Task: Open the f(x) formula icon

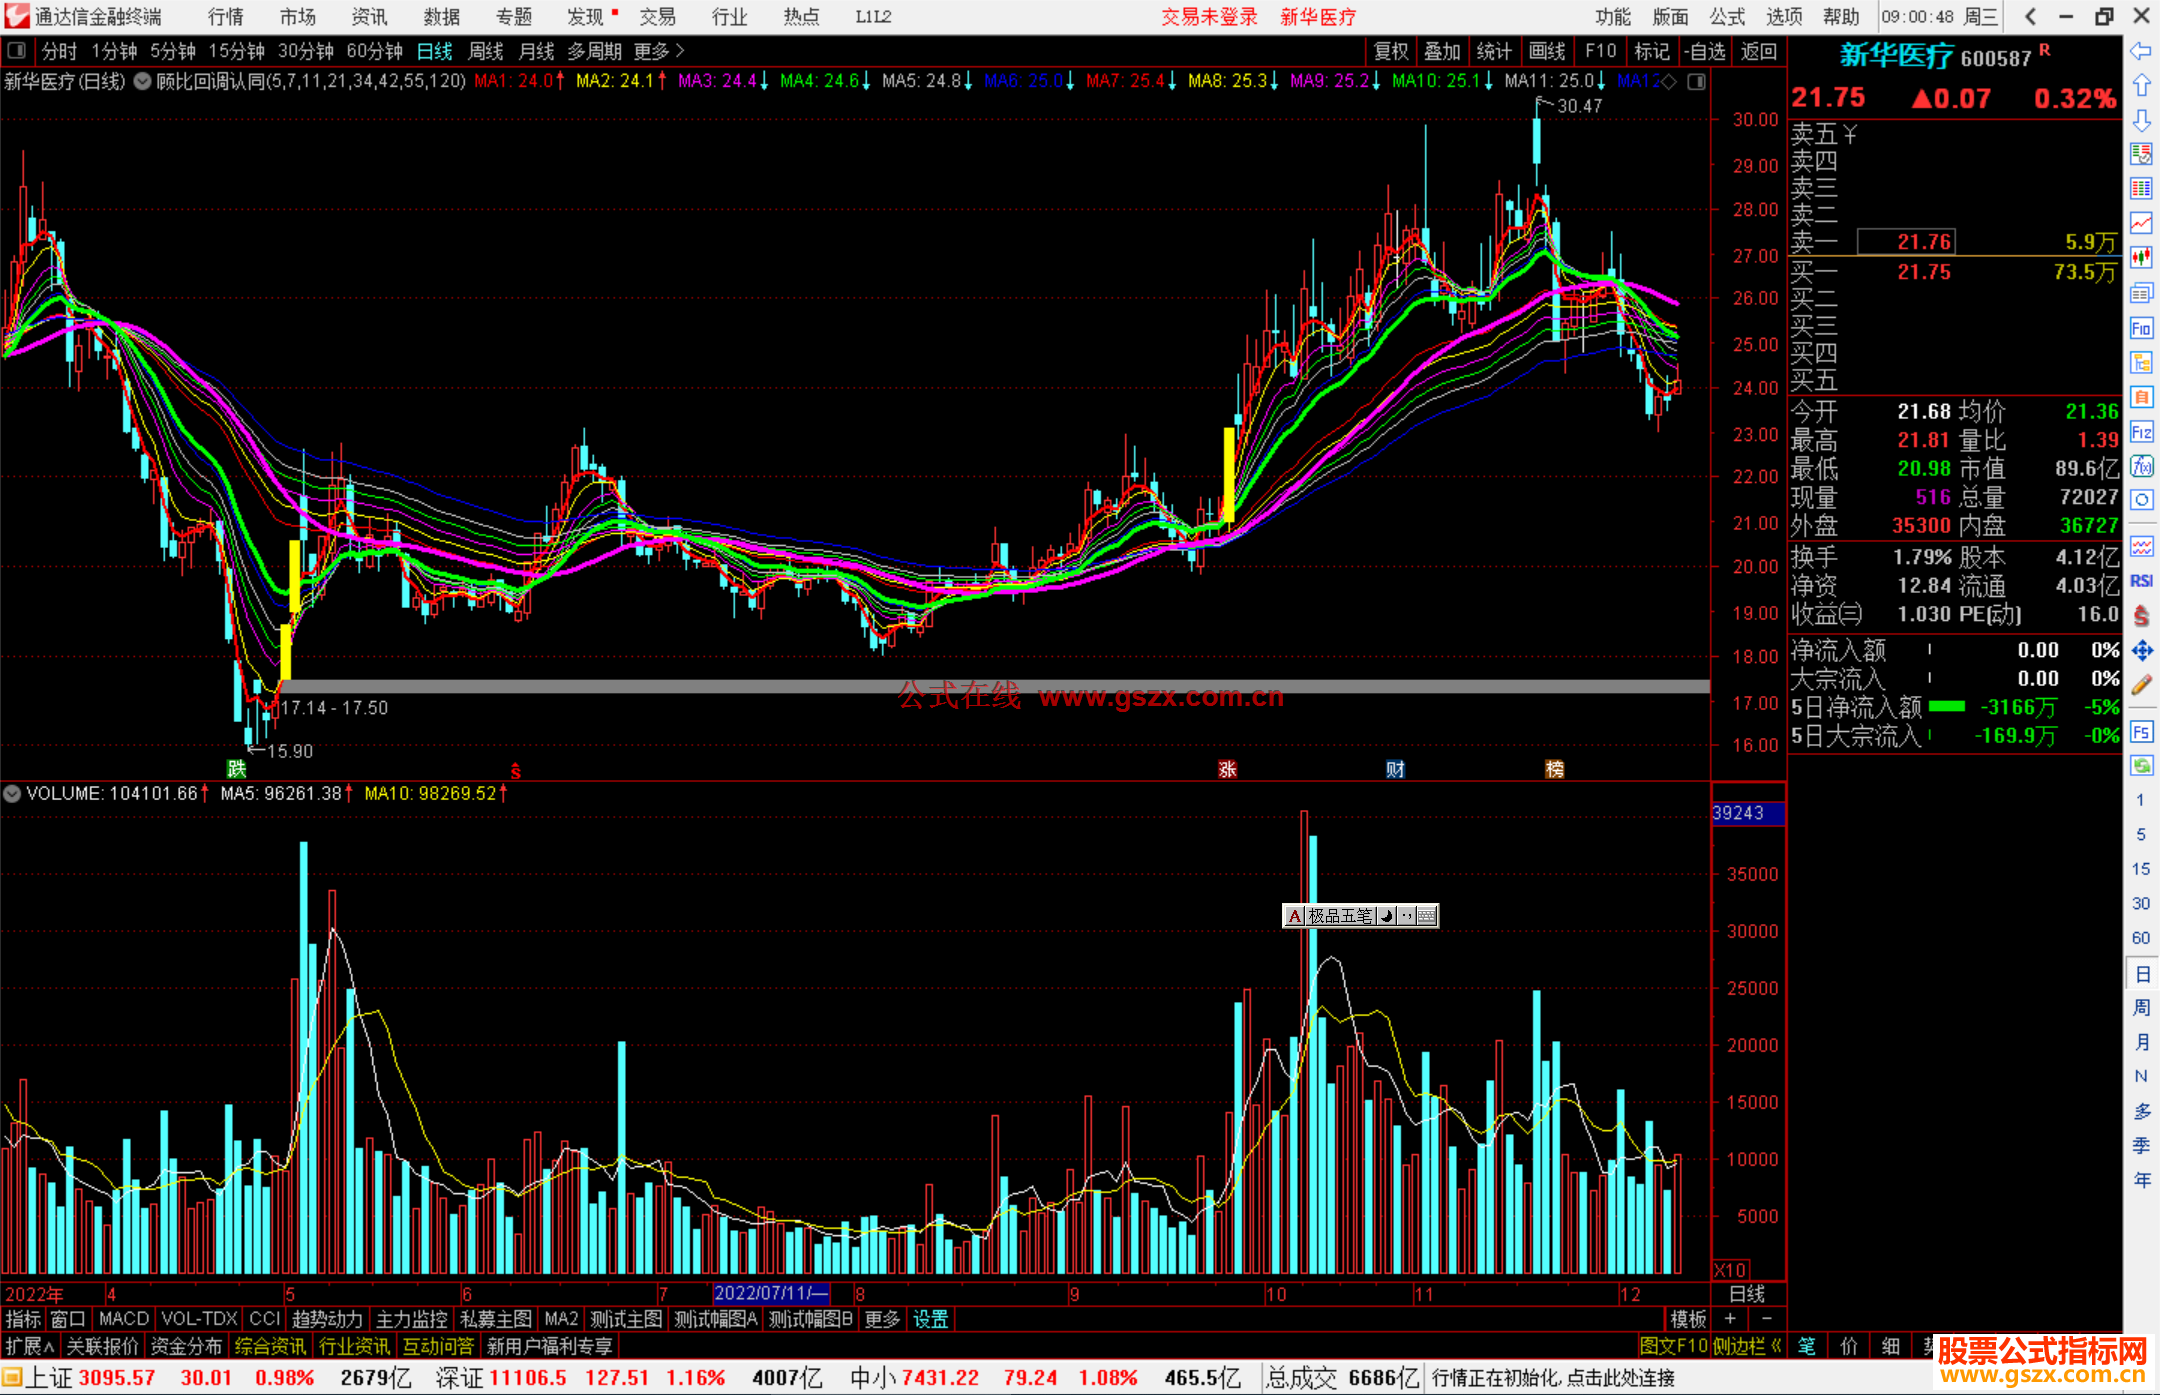Action: click(x=2141, y=466)
